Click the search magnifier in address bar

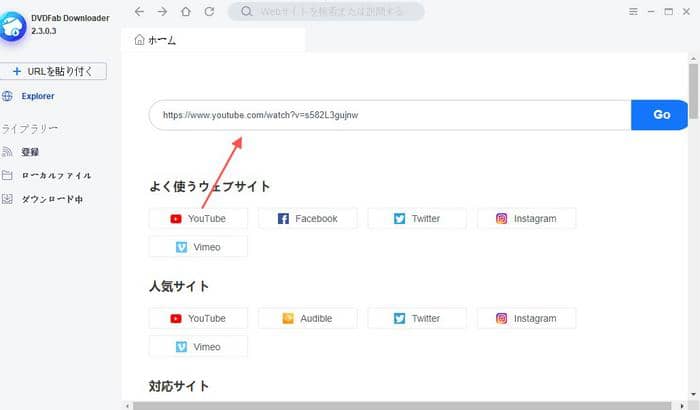point(246,11)
